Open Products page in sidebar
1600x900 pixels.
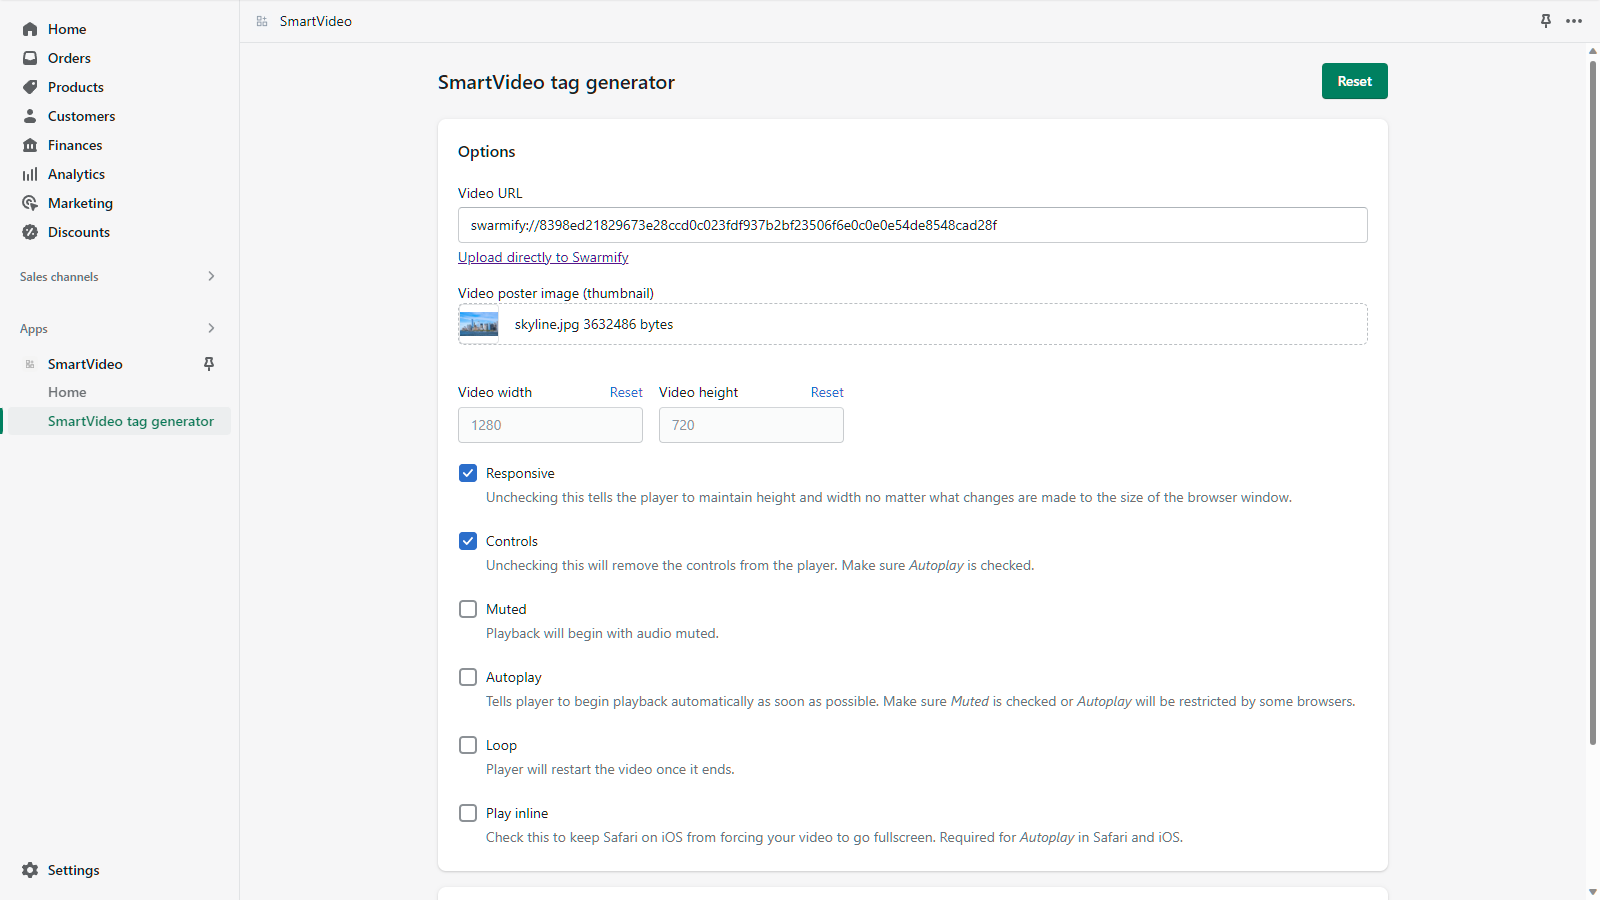point(76,87)
